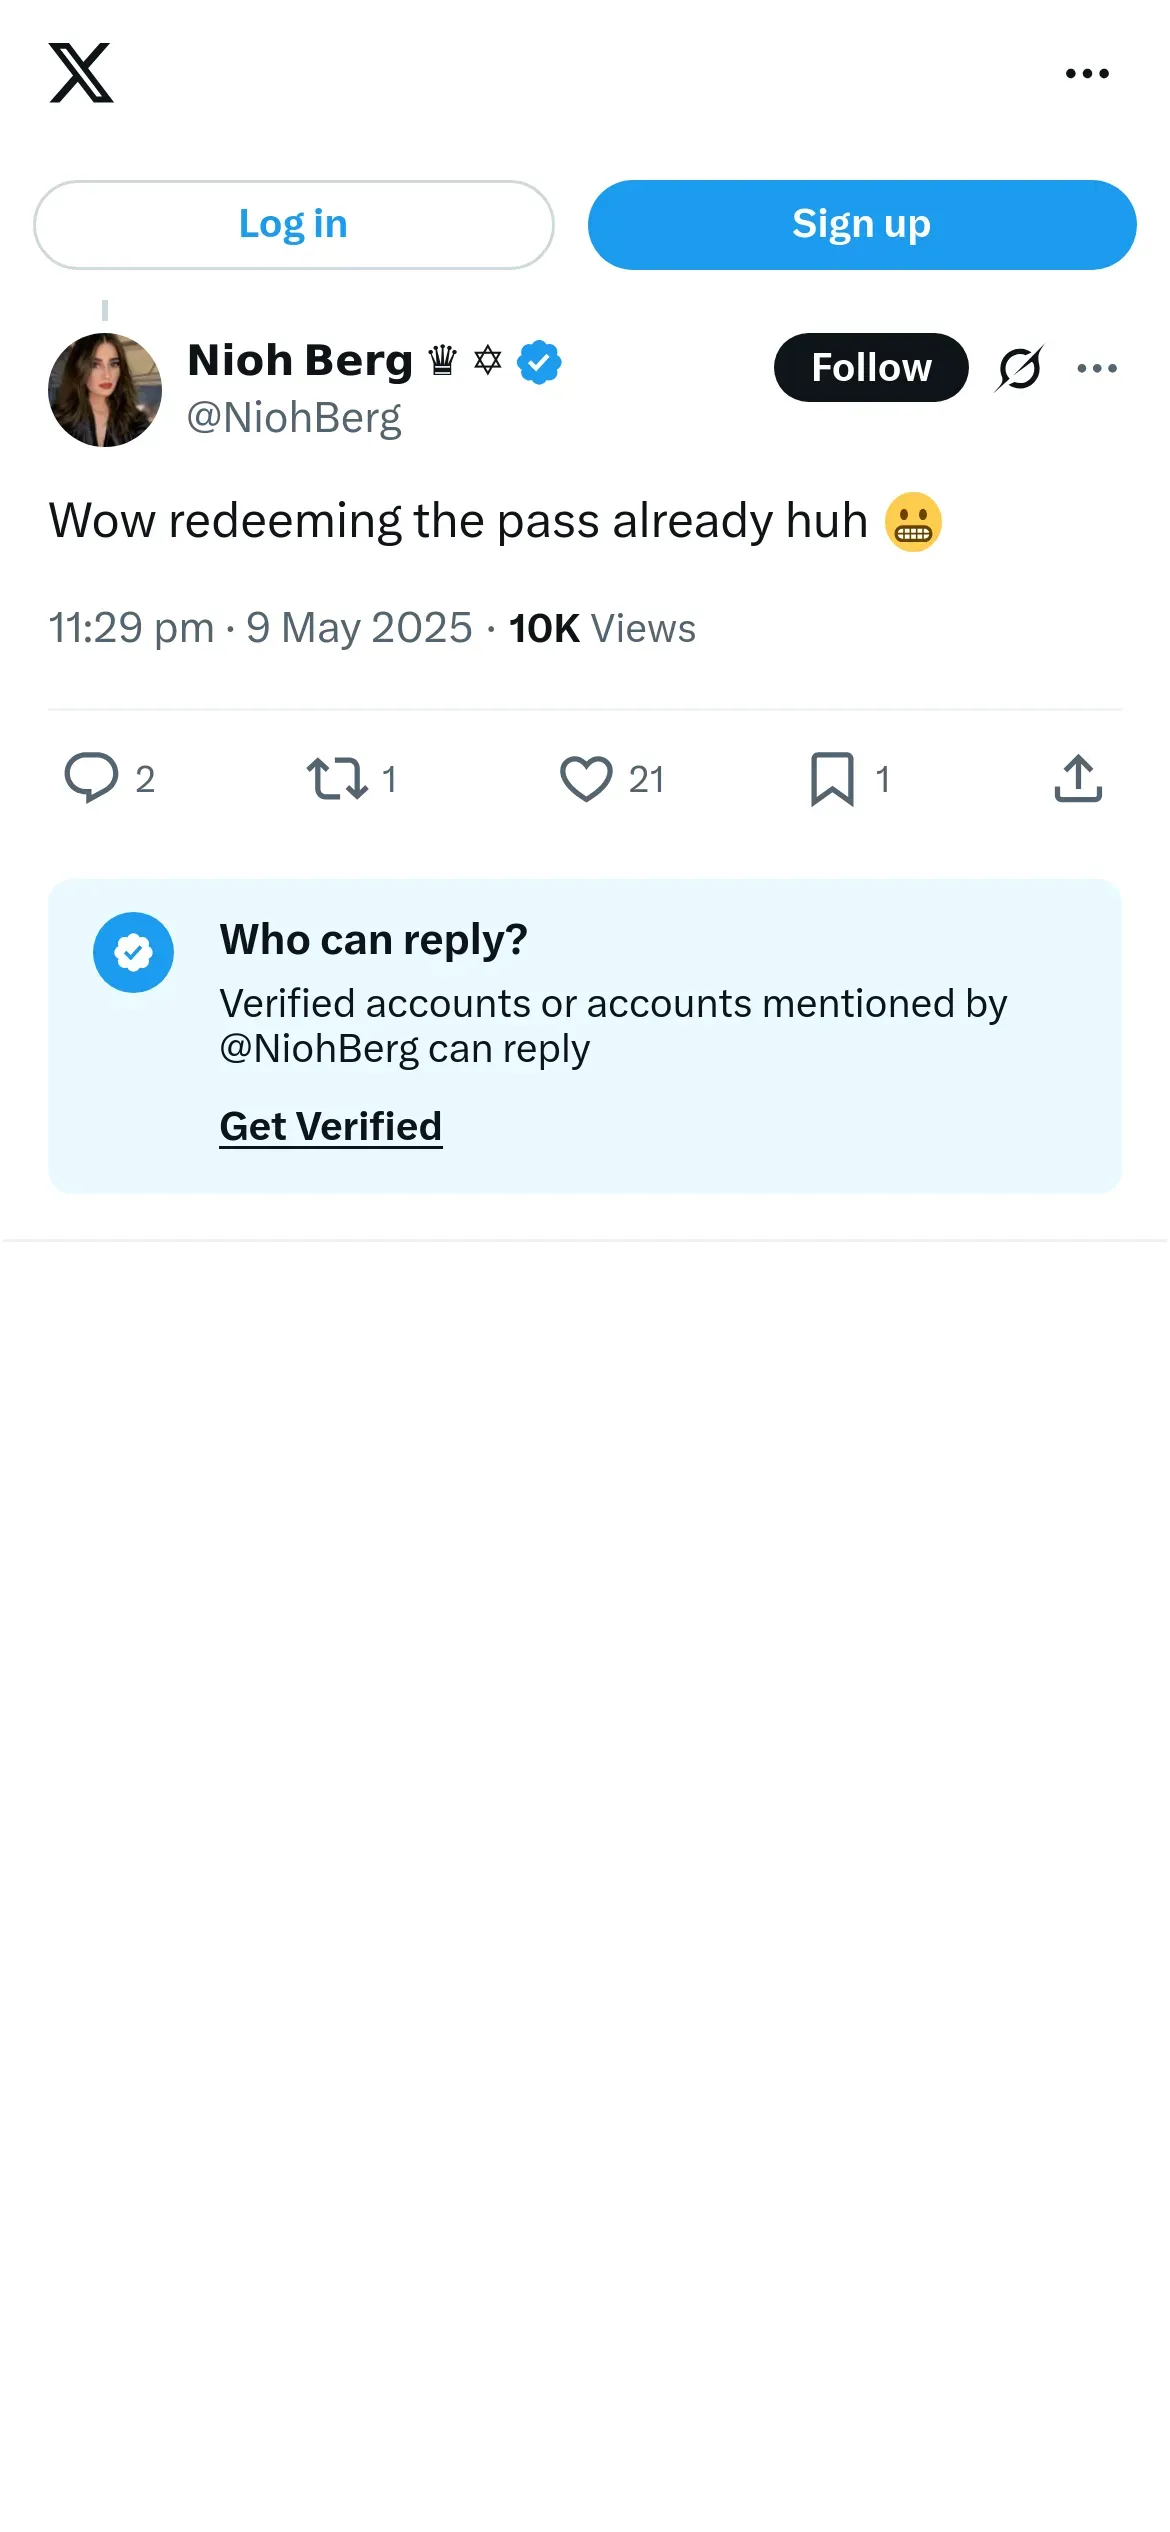Open the post's three-dot menu

[x=1097, y=368]
